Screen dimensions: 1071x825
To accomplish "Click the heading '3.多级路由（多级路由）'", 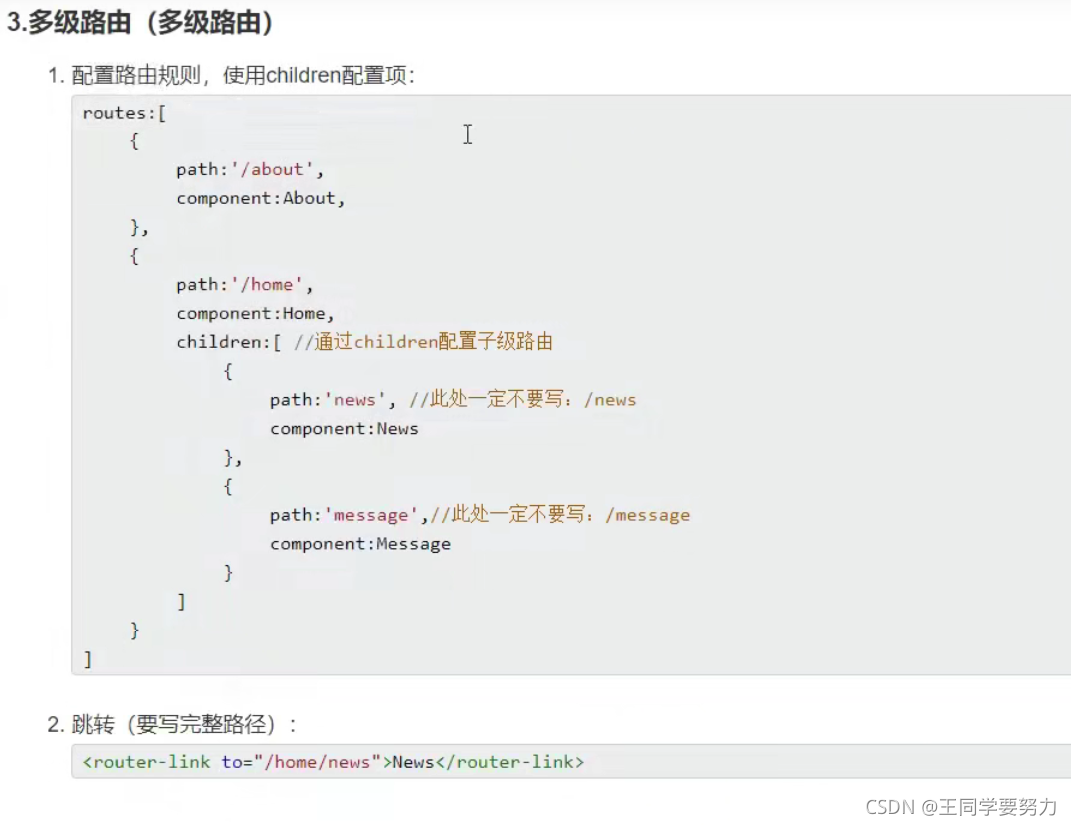I will coord(140,23).
